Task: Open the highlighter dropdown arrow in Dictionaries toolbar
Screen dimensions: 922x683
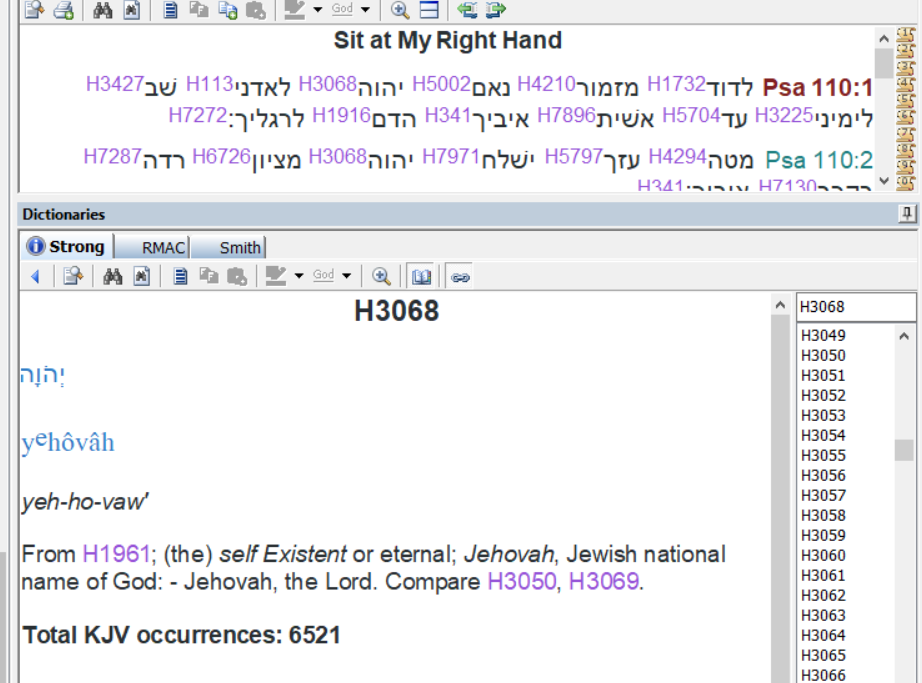Action: point(298,276)
